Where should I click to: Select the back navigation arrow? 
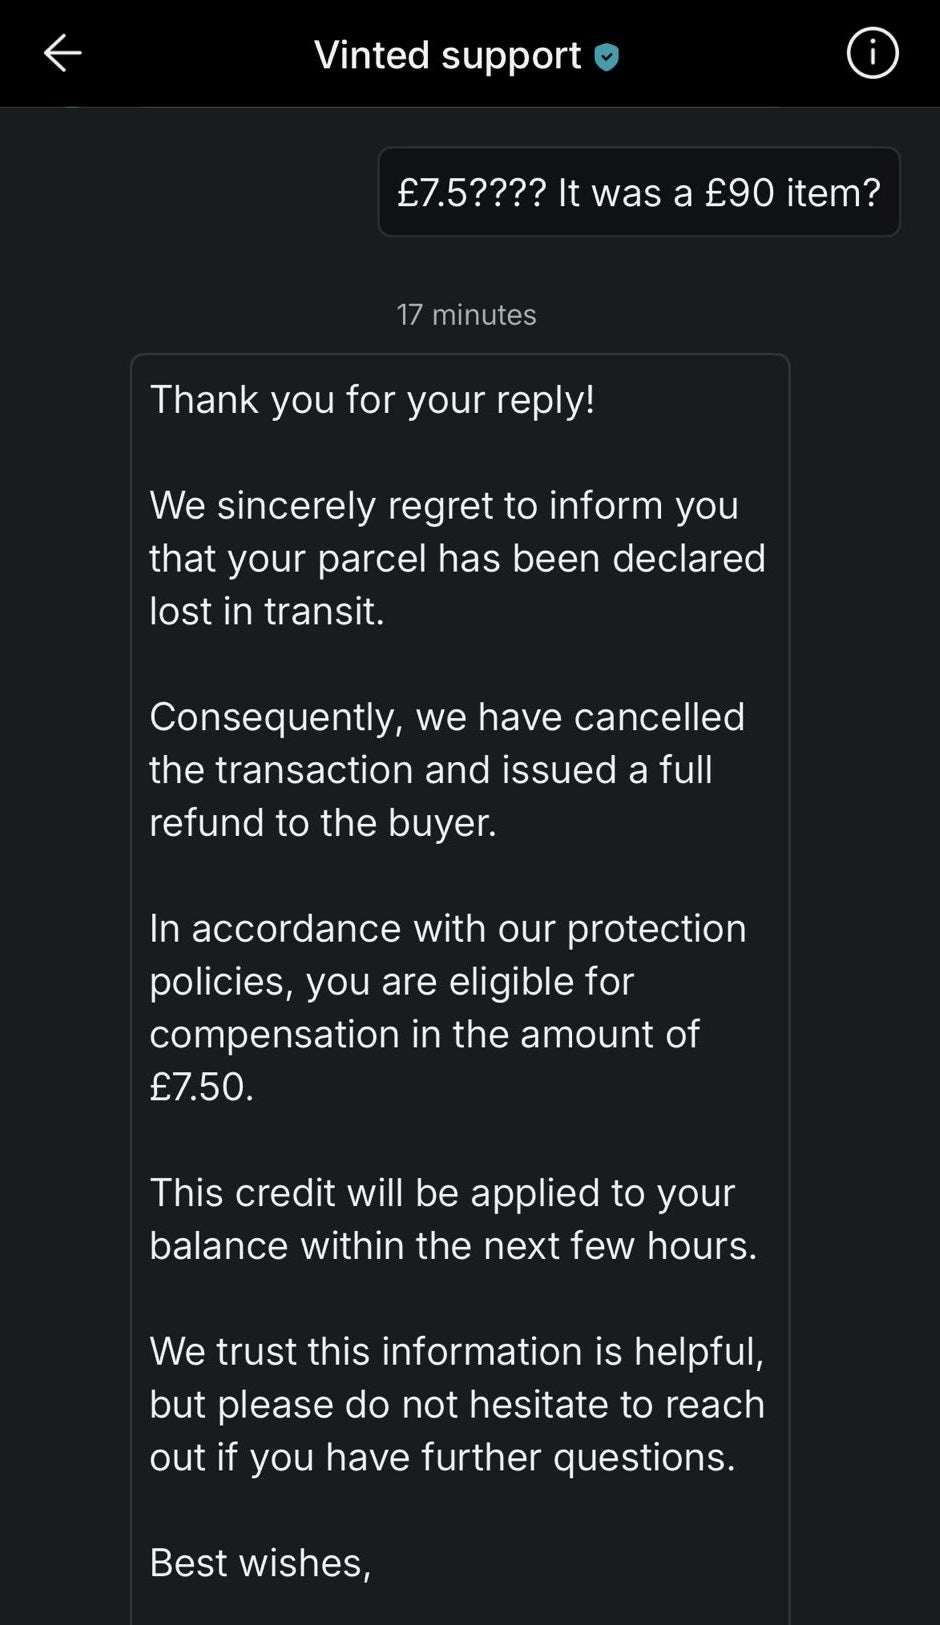coord(62,54)
